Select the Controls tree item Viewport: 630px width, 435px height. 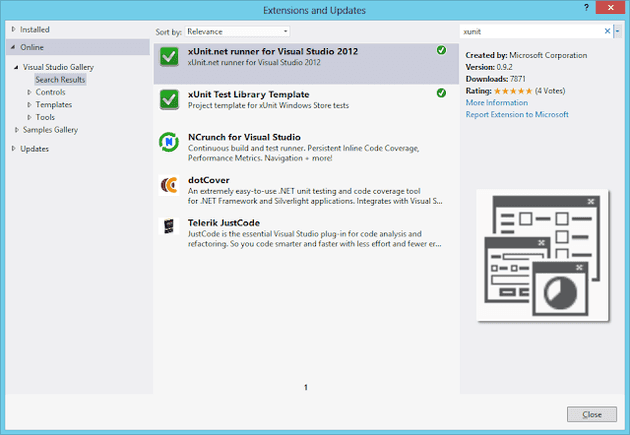[50, 92]
